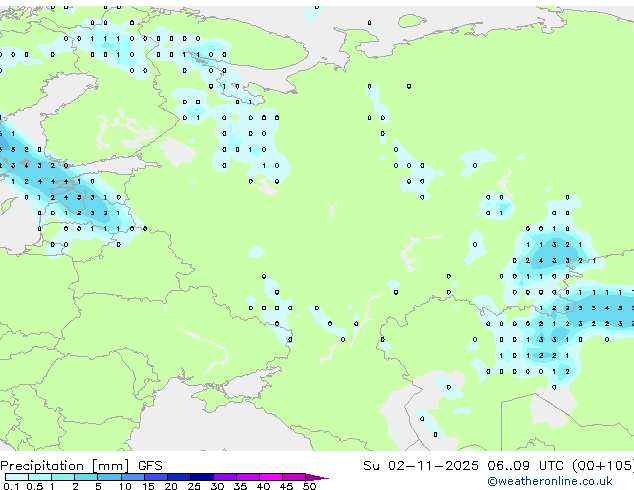Pick the 25–30 mm legend swatch
The width and height of the screenshot is (634, 490).
(201, 477)
